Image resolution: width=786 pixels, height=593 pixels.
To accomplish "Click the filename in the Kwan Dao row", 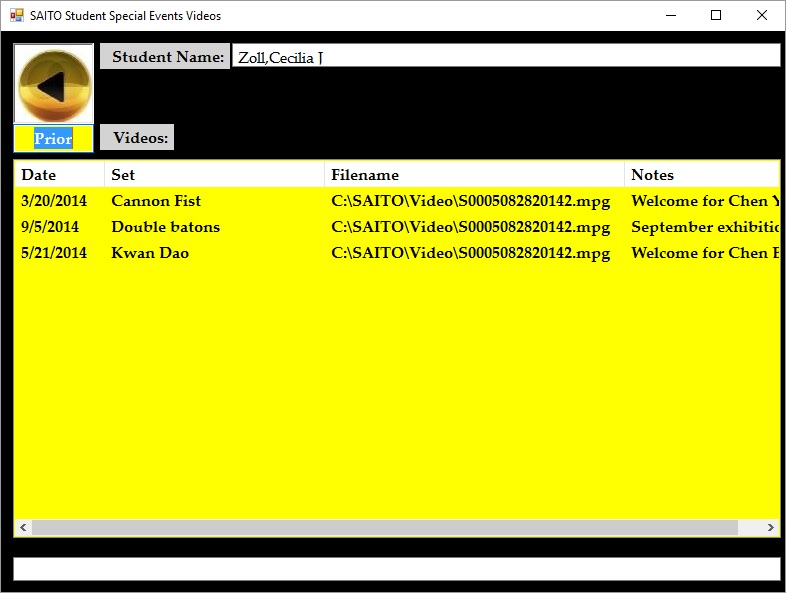I will coord(470,253).
